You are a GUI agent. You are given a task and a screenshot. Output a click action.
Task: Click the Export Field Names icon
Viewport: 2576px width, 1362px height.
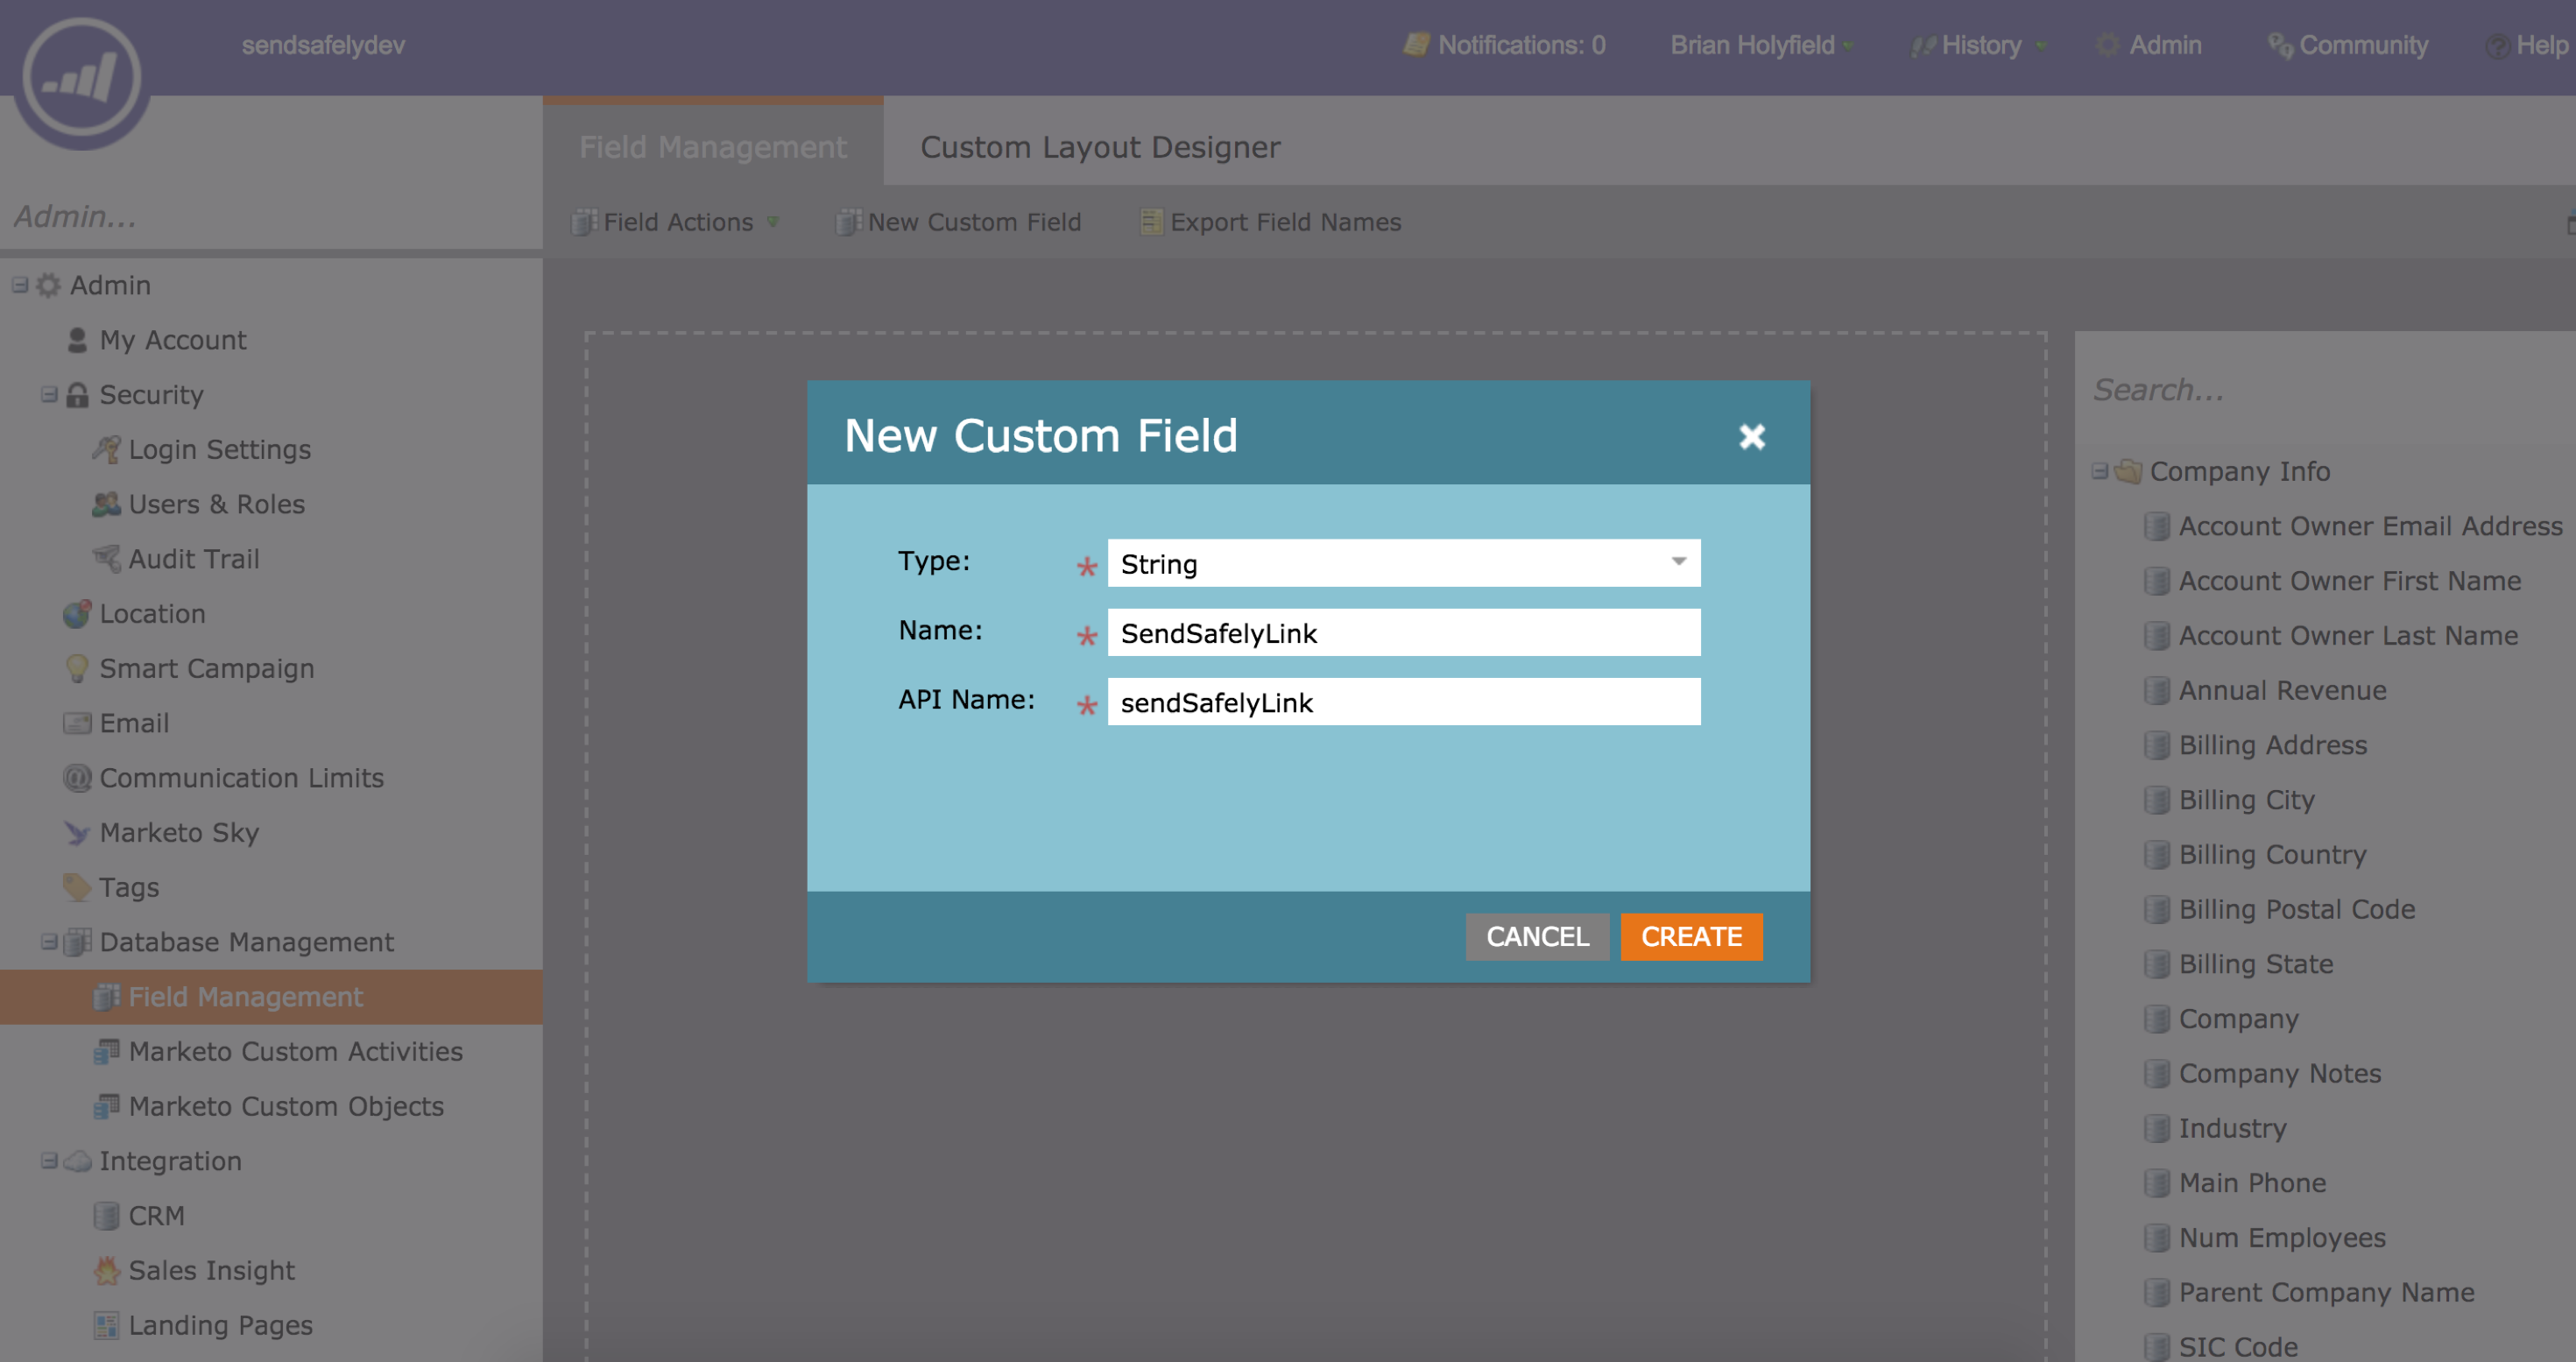click(x=1151, y=222)
